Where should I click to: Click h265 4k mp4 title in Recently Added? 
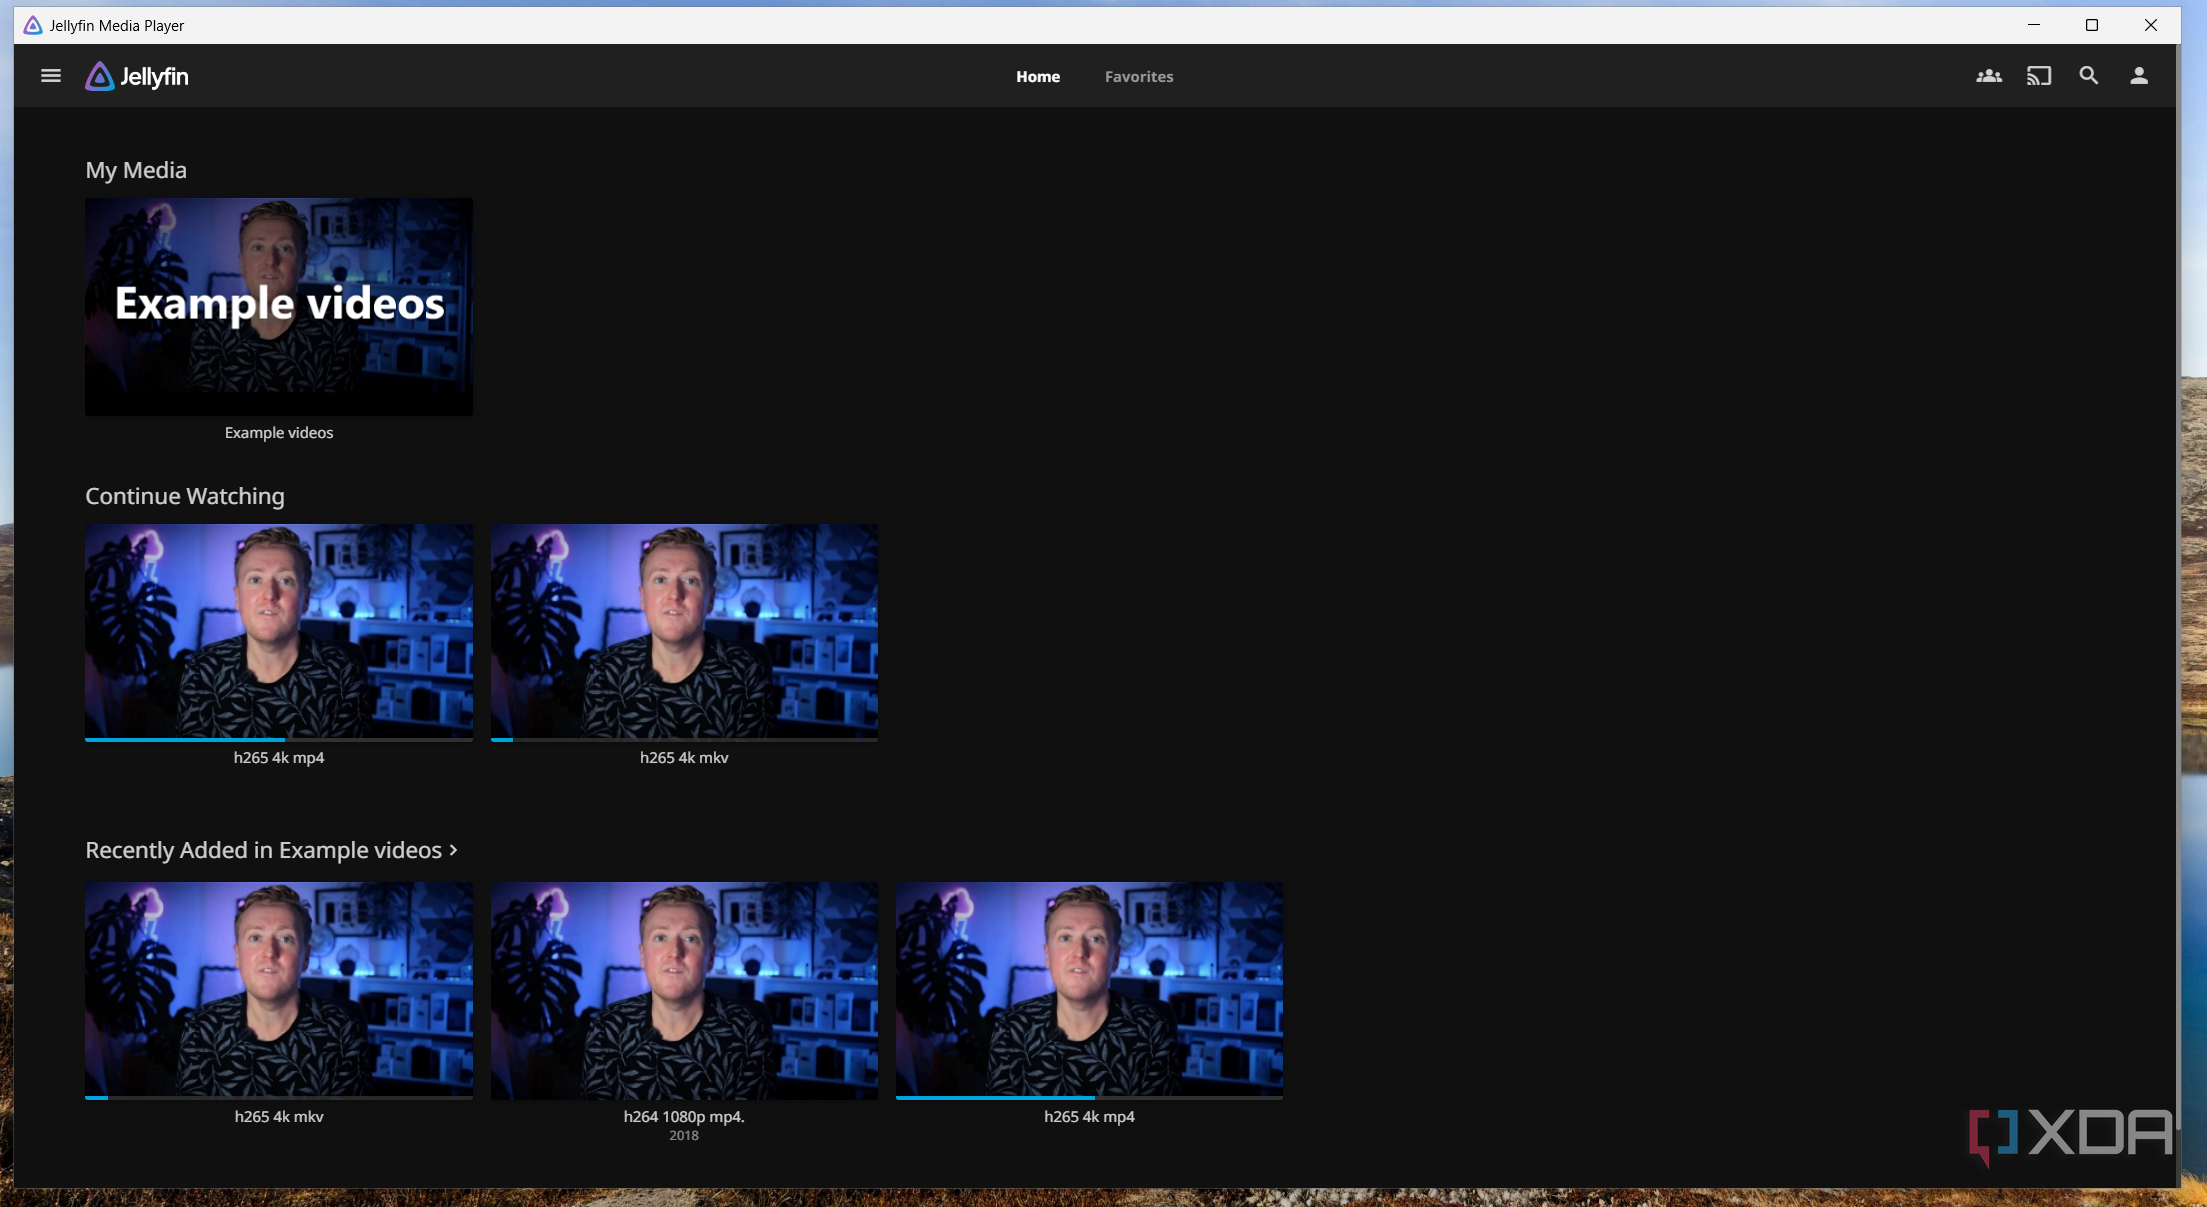pos(1089,1117)
